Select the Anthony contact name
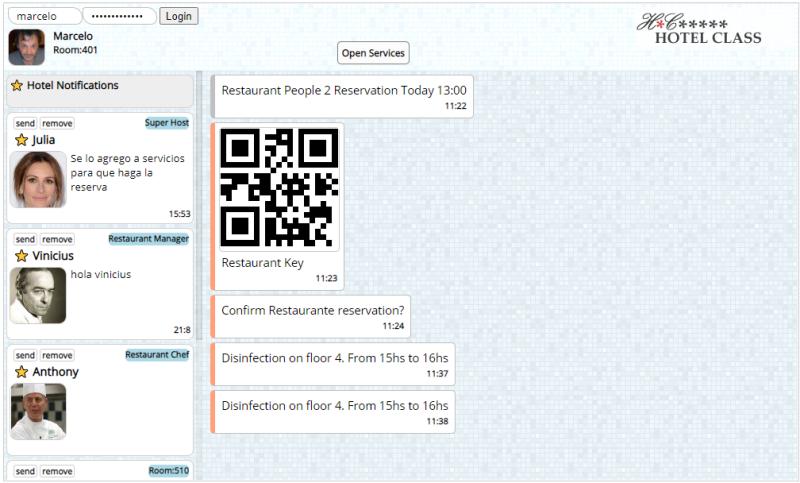Image resolution: width=800 pixels, height=483 pixels. pos(56,372)
